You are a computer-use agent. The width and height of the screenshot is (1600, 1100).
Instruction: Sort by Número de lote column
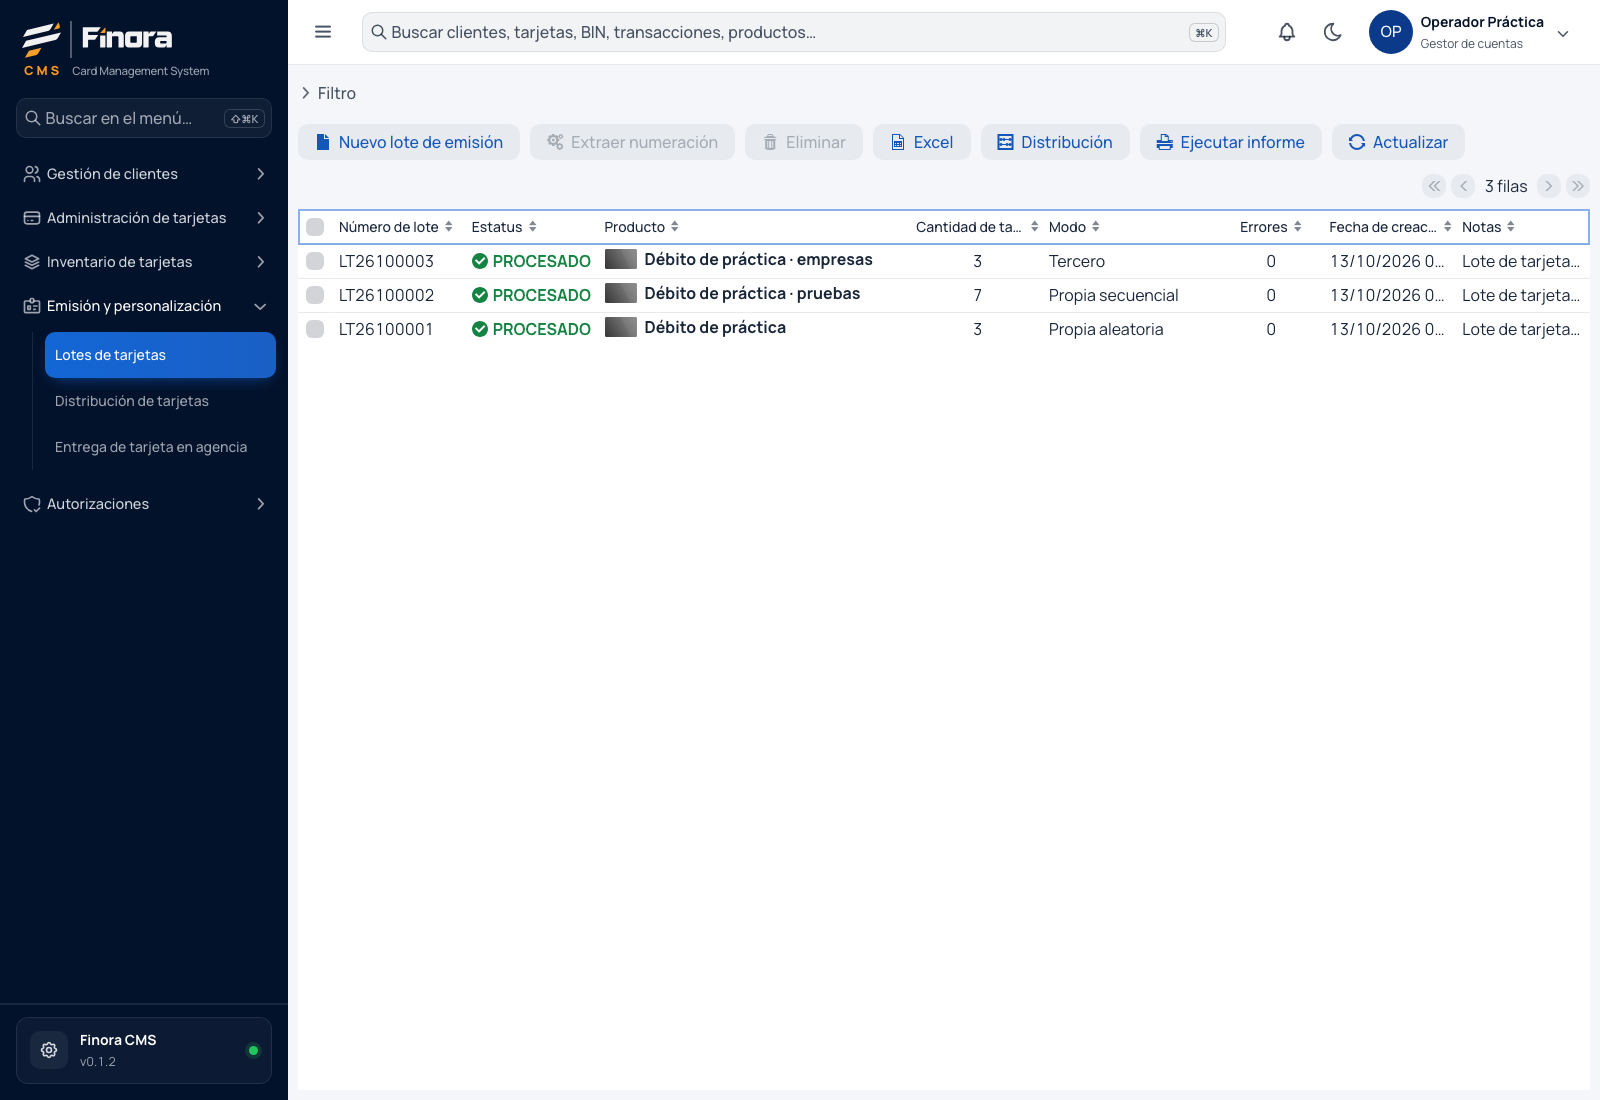pyautogui.click(x=396, y=227)
